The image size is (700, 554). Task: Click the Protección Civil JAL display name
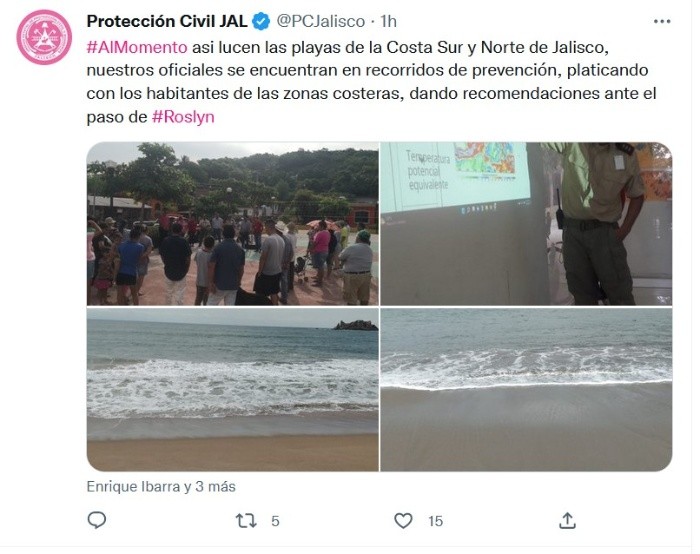(167, 21)
